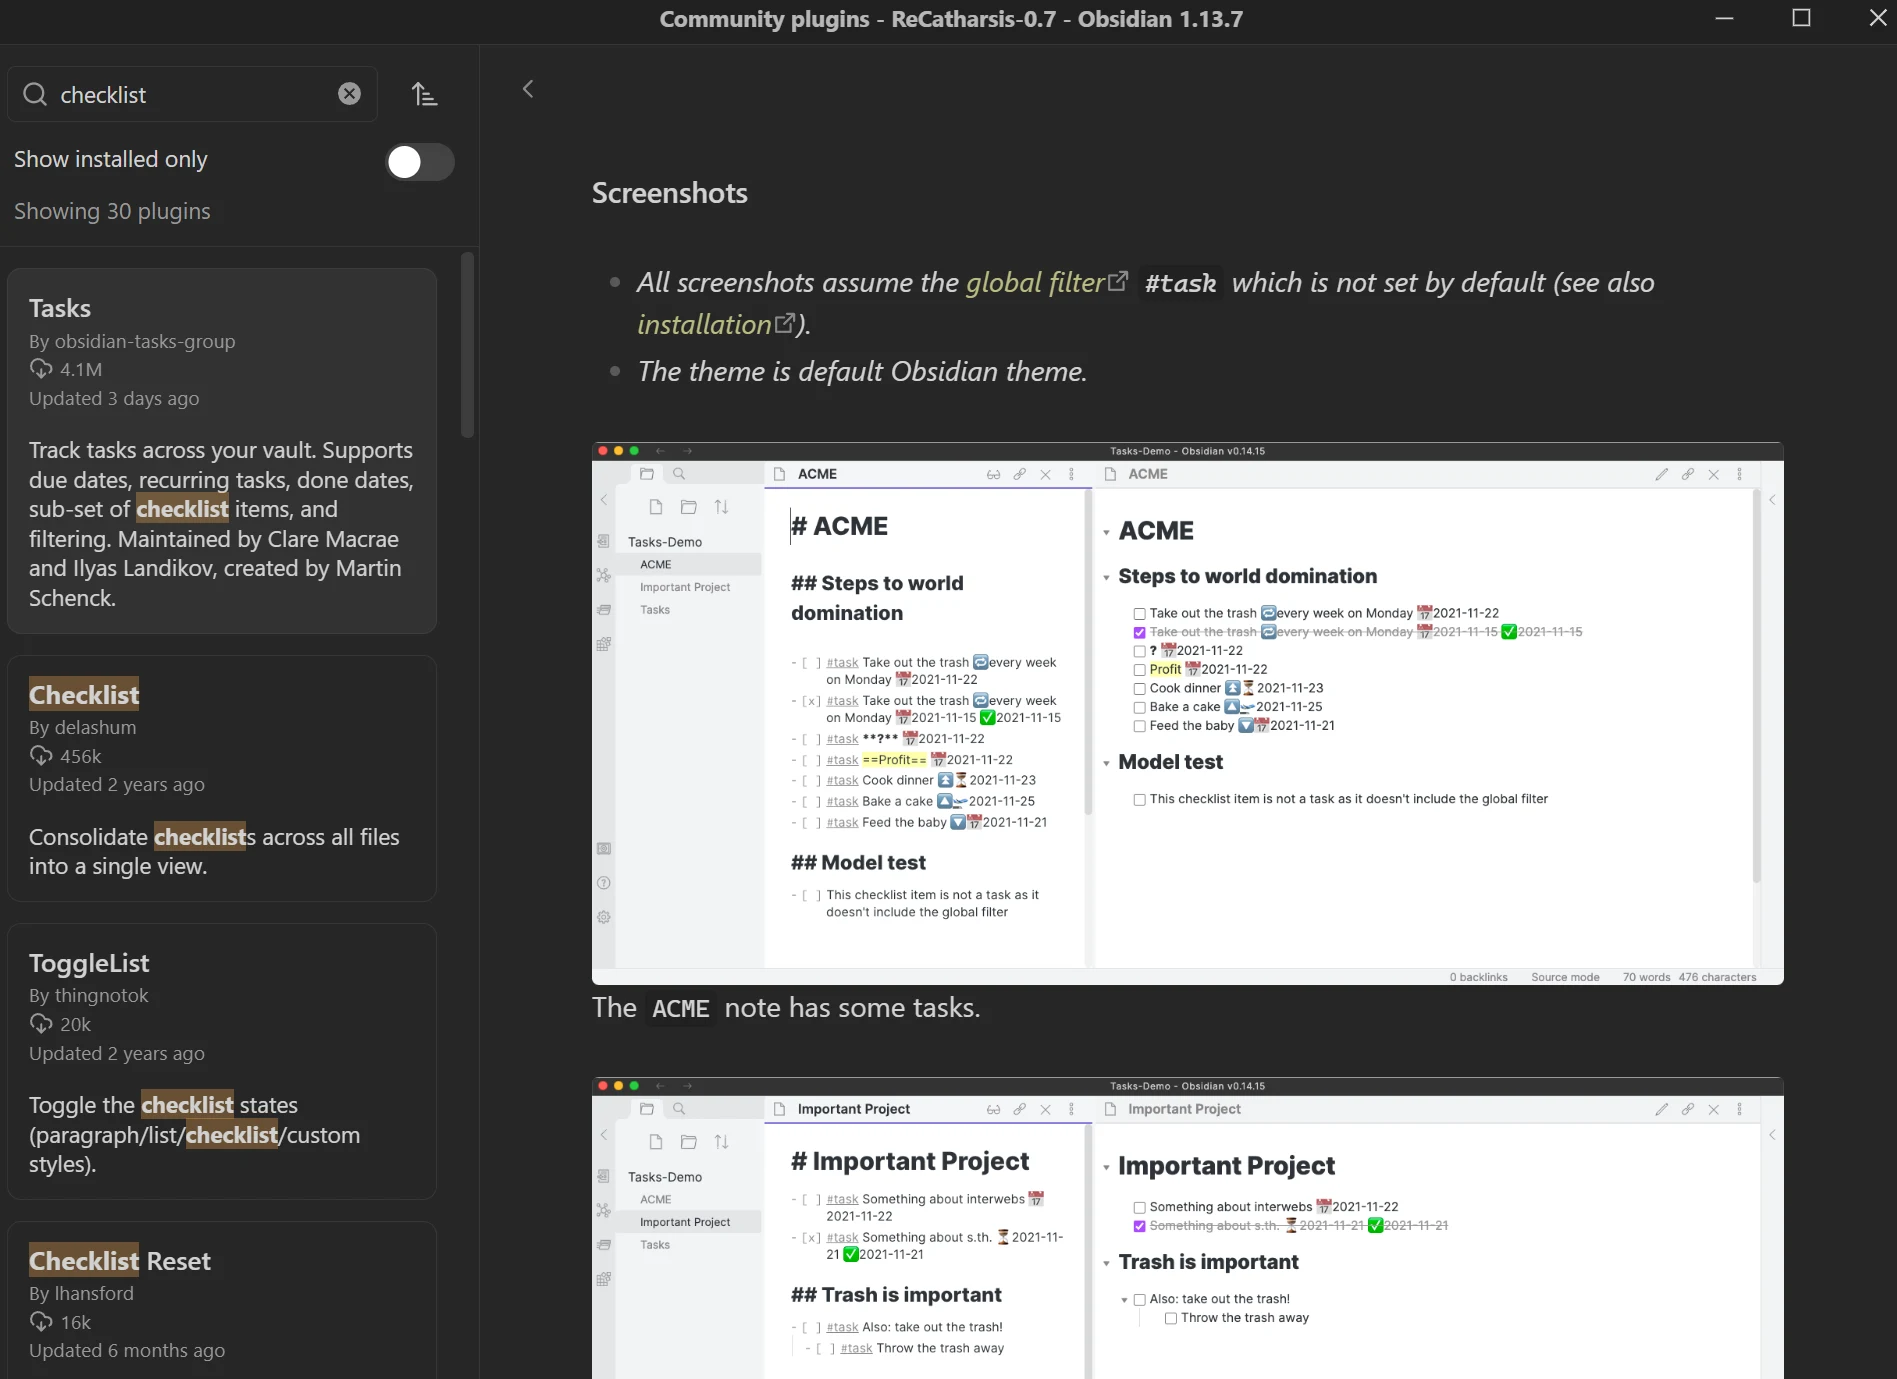Click the '#task' inline code text
Image resolution: width=1897 pixels, height=1379 pixels.
(x=1180, y=284)
